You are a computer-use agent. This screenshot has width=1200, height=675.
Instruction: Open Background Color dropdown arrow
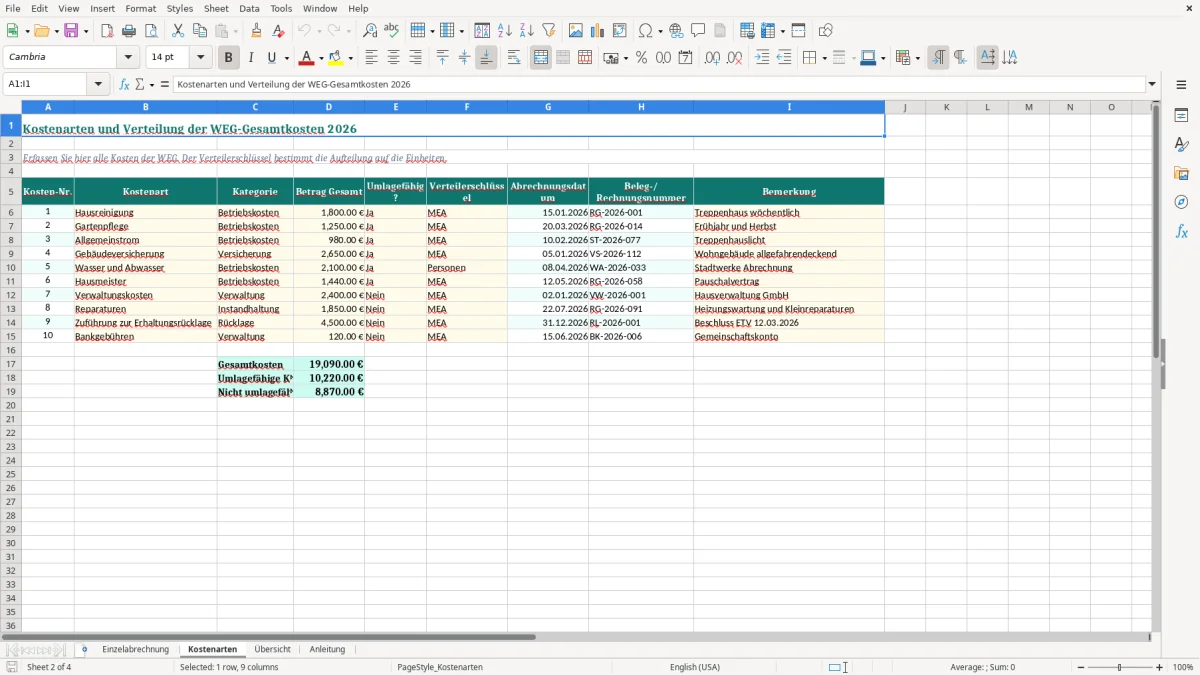(x=350, y=58)
